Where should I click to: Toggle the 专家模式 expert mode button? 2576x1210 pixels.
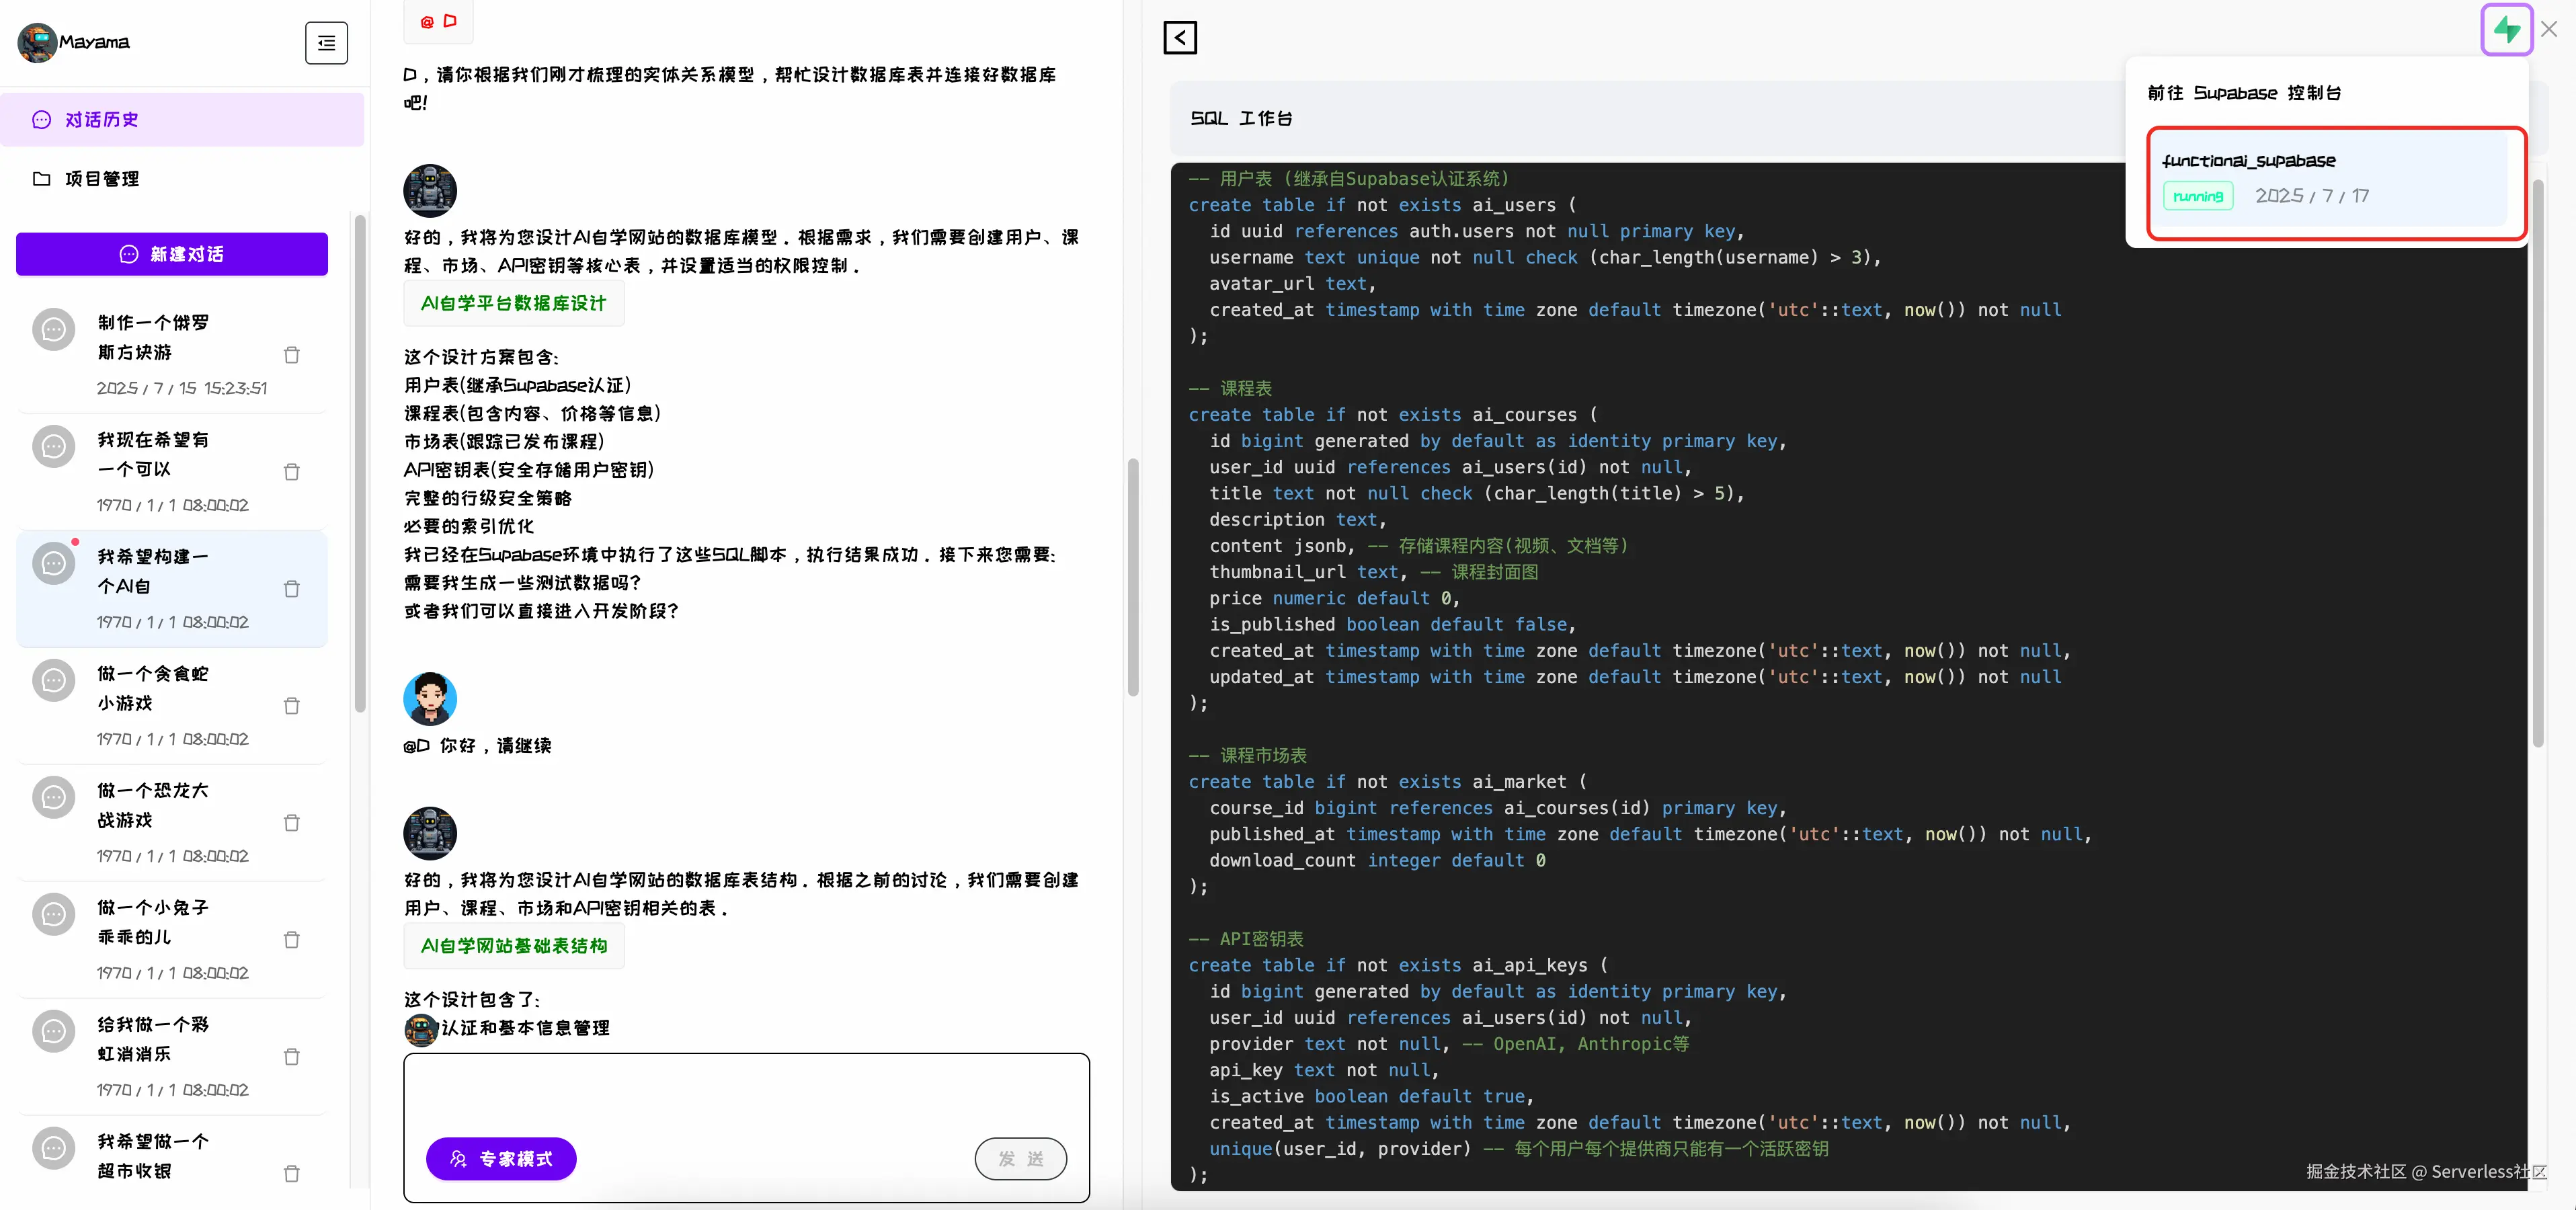click(501, 1158)
